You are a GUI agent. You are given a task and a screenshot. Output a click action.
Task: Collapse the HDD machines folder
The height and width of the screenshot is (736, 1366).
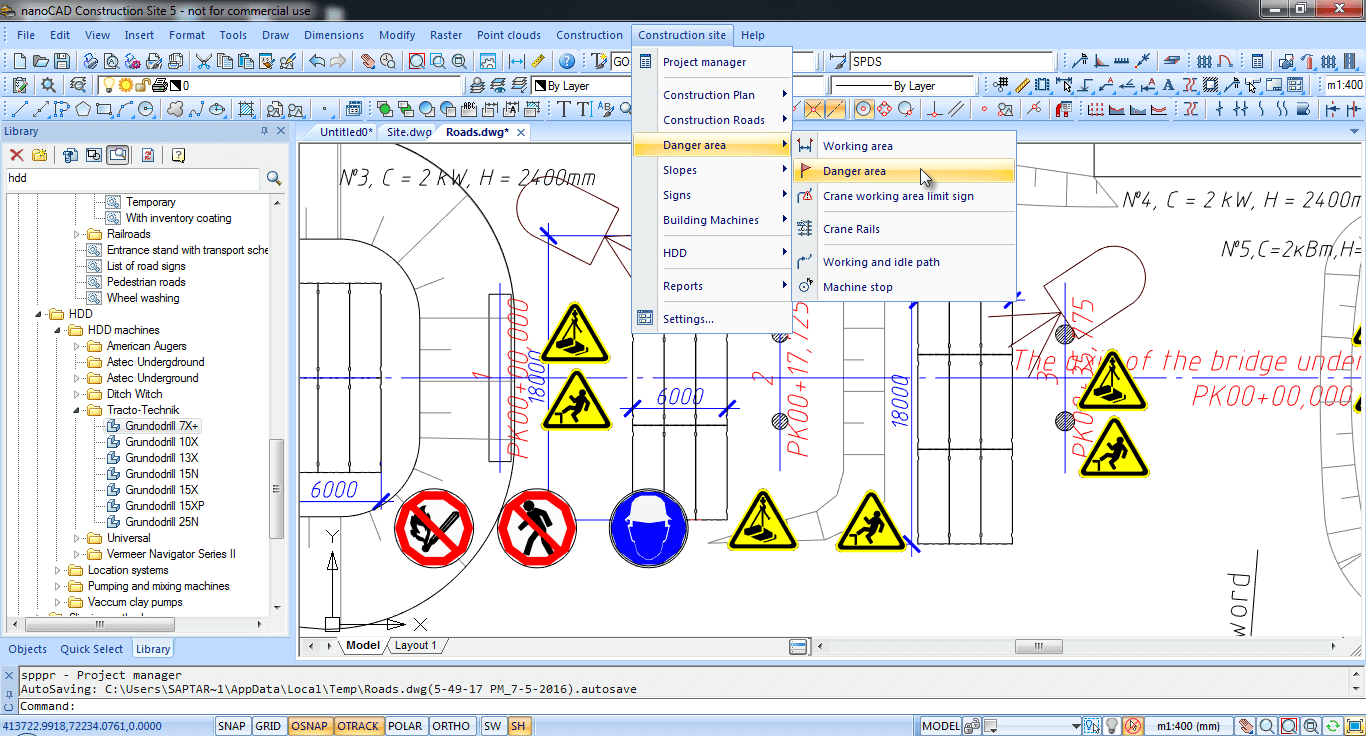pyautogui.click(x=58, y=330)
